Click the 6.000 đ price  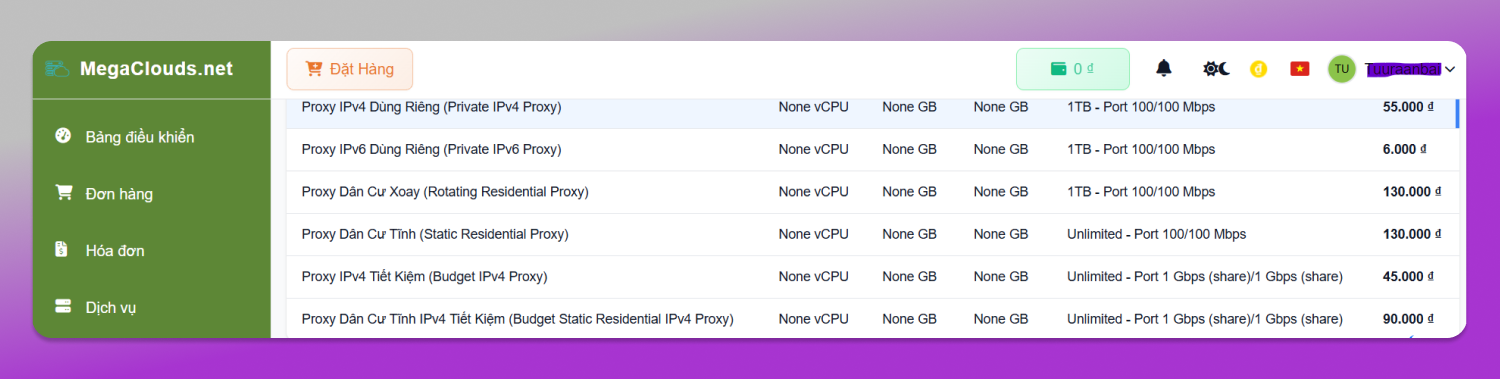pos(1404,149)
